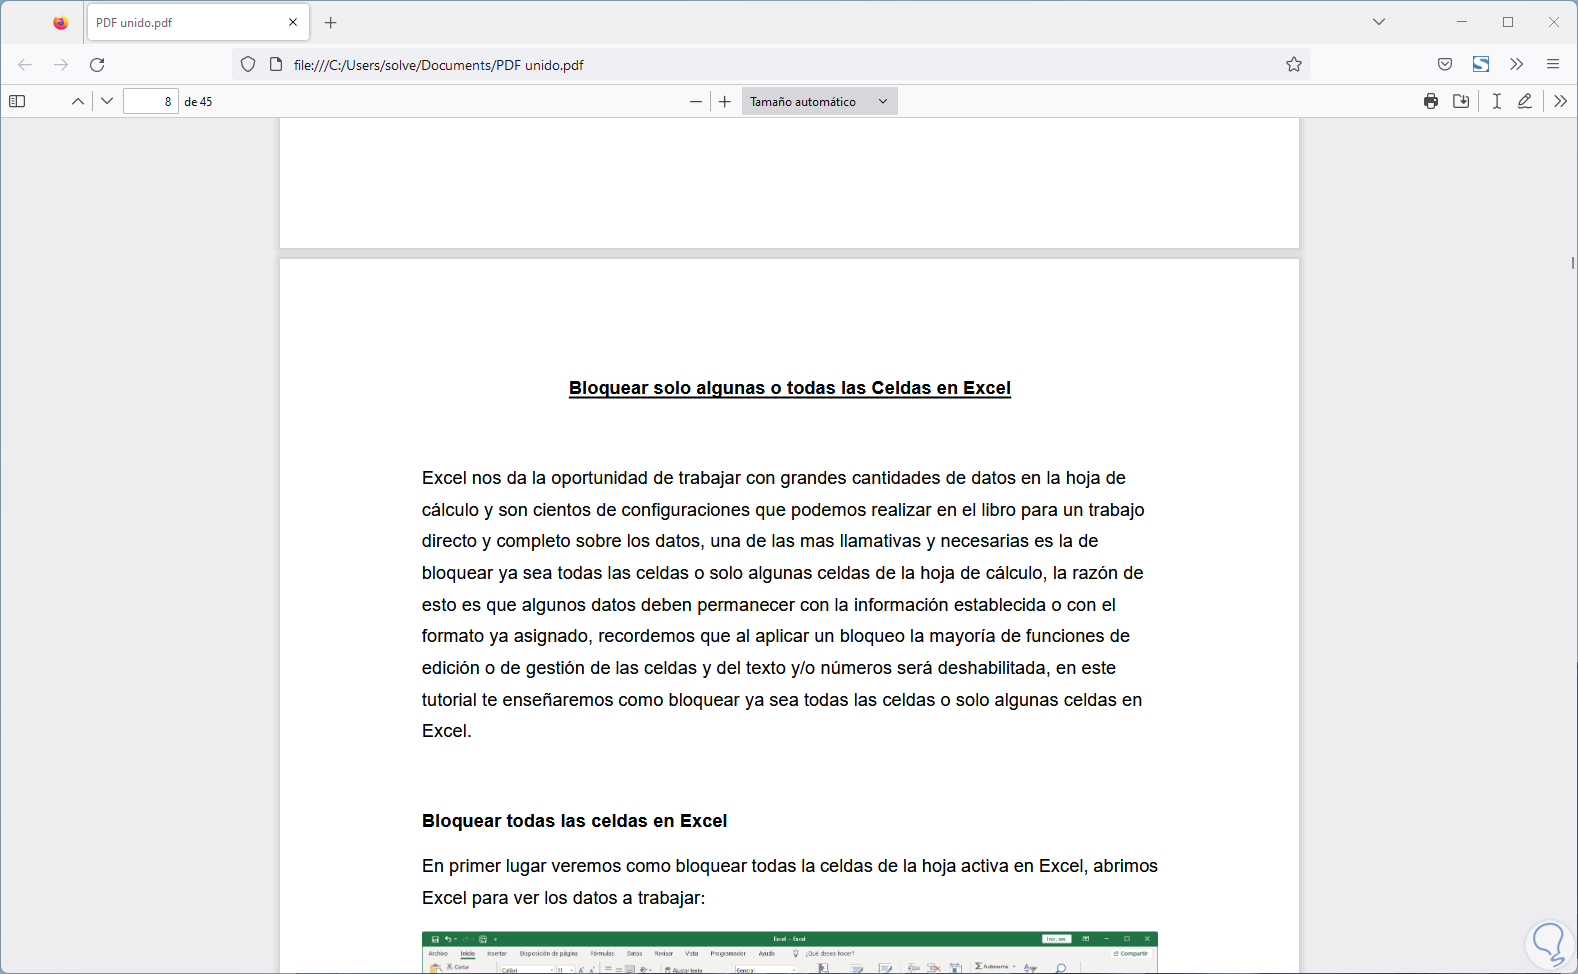Toggle the PDF sidebar panel
1578x974 pixels.
click(x=17, y=101)
